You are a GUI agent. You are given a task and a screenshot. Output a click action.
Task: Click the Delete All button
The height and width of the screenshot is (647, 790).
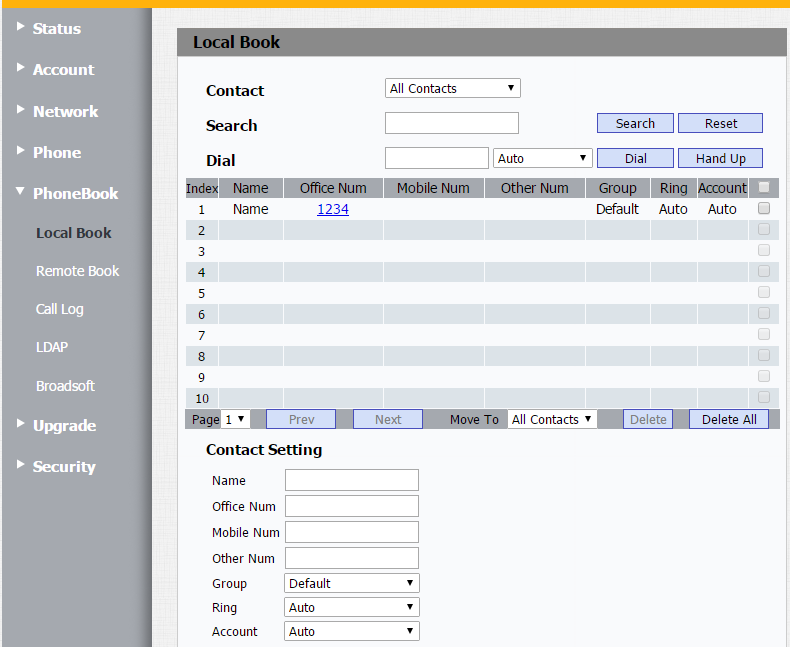729,419
